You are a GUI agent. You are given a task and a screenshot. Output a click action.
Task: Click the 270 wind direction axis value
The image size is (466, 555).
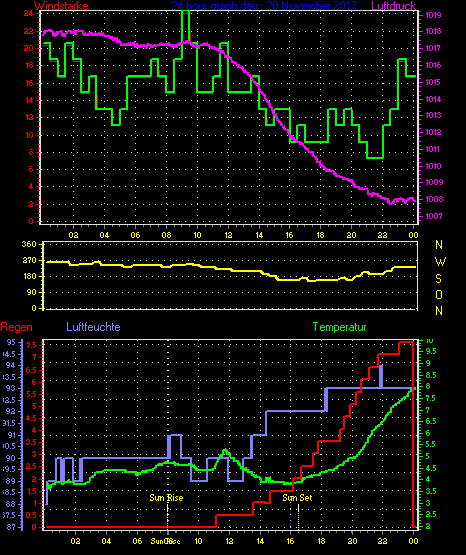tap(29, 261)
